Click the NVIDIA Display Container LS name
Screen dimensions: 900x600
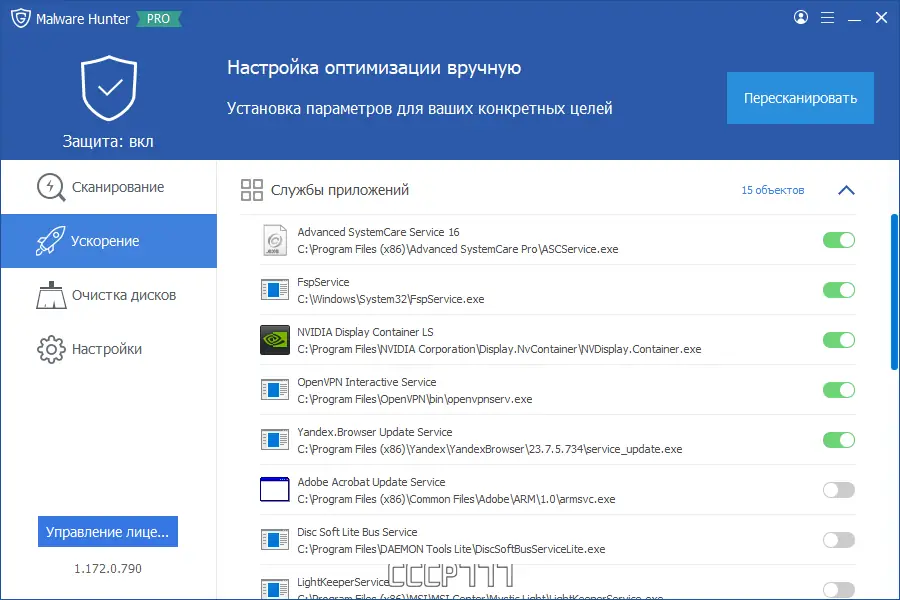365,332
